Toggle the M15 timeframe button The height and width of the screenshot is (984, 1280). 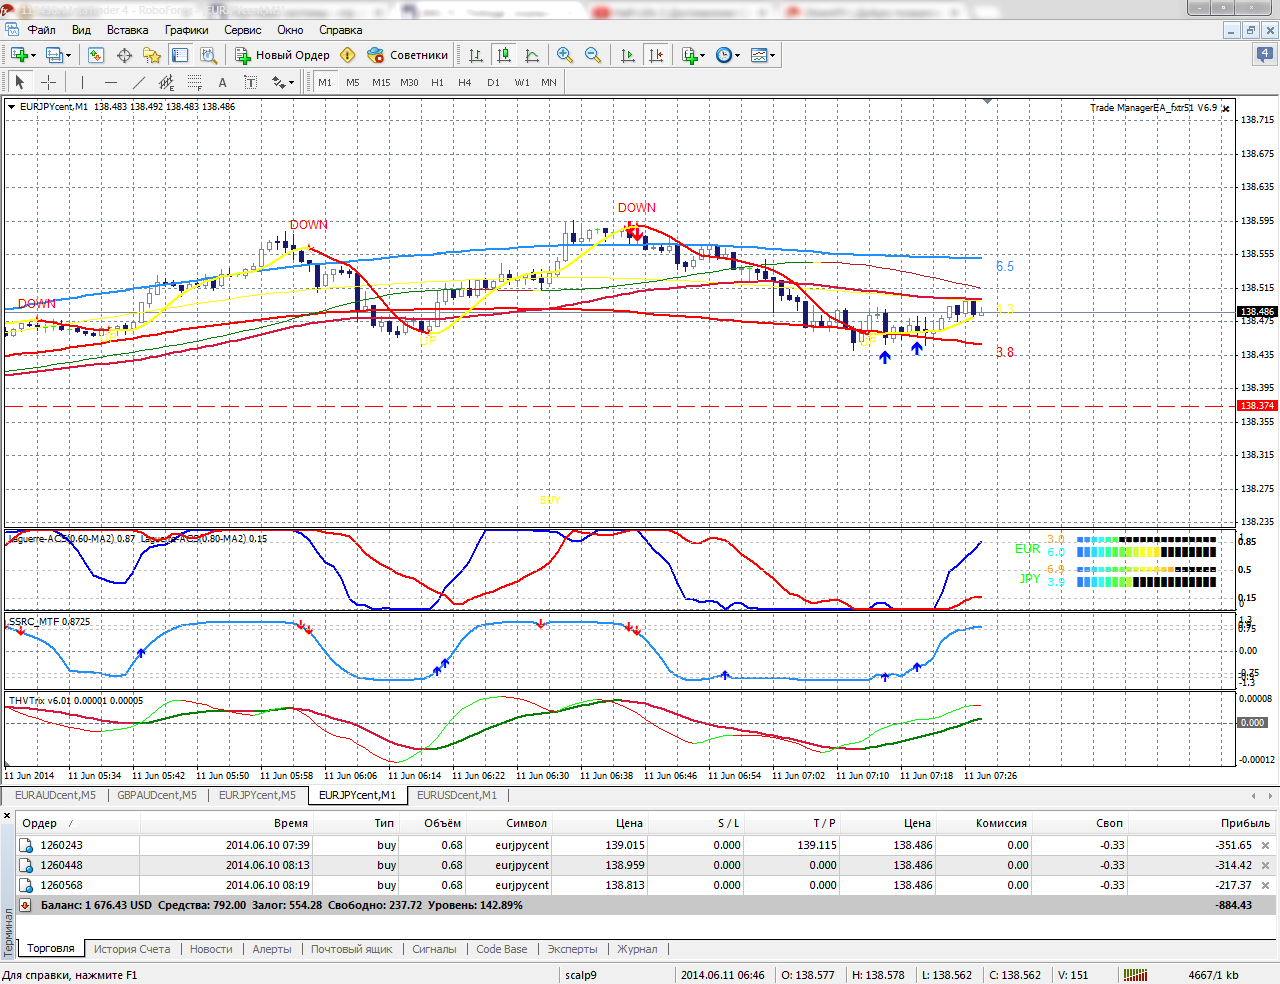tap(381, 82)
